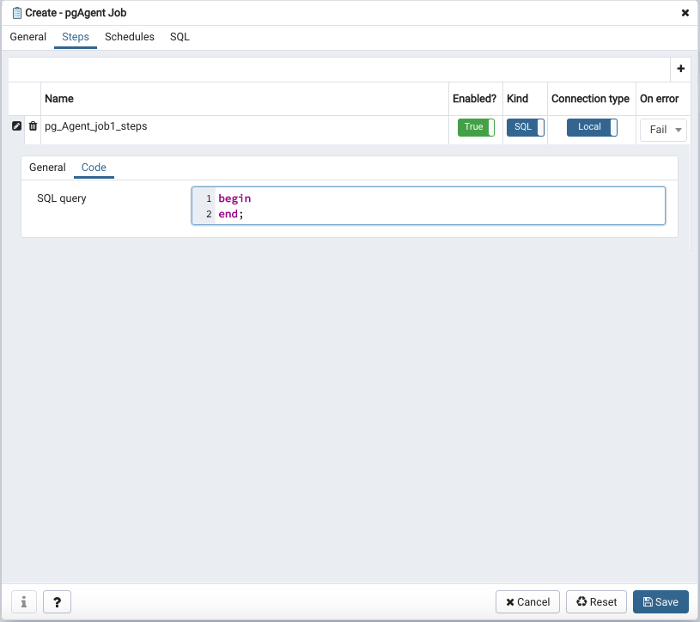Select the Steps tab

(x=75, y=37)
